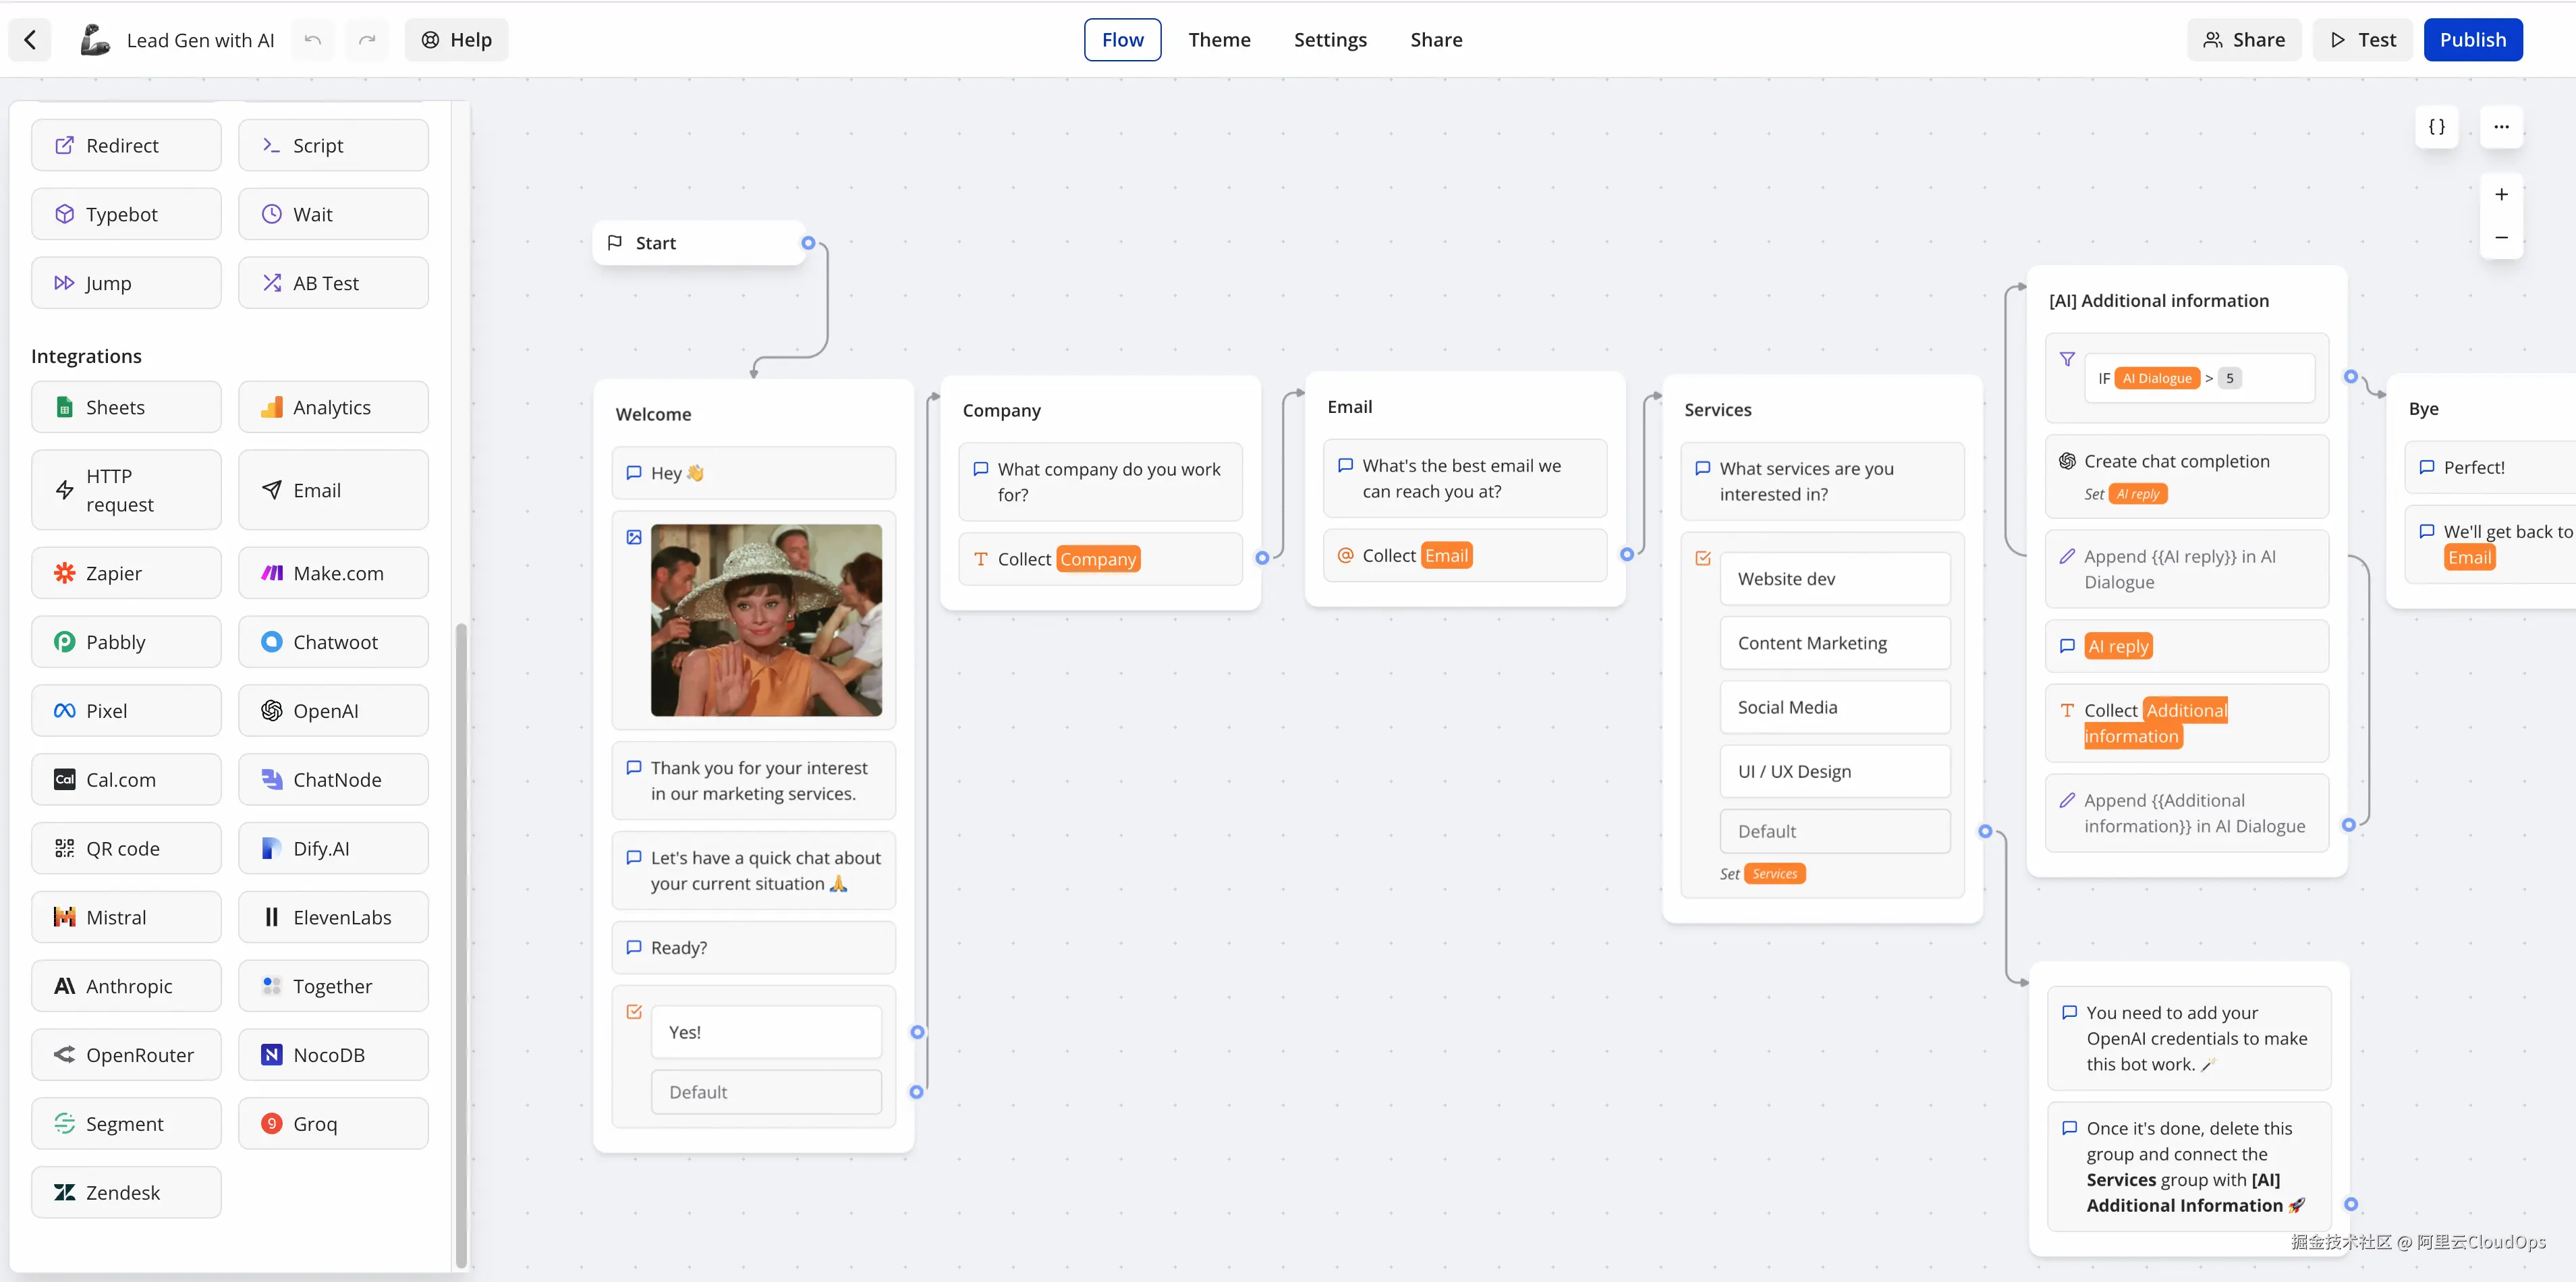Image resolution: width=2576 pixels, height=1282 pixels.
Task: Go back using the left chevron arrow
Action: (30, 40)
